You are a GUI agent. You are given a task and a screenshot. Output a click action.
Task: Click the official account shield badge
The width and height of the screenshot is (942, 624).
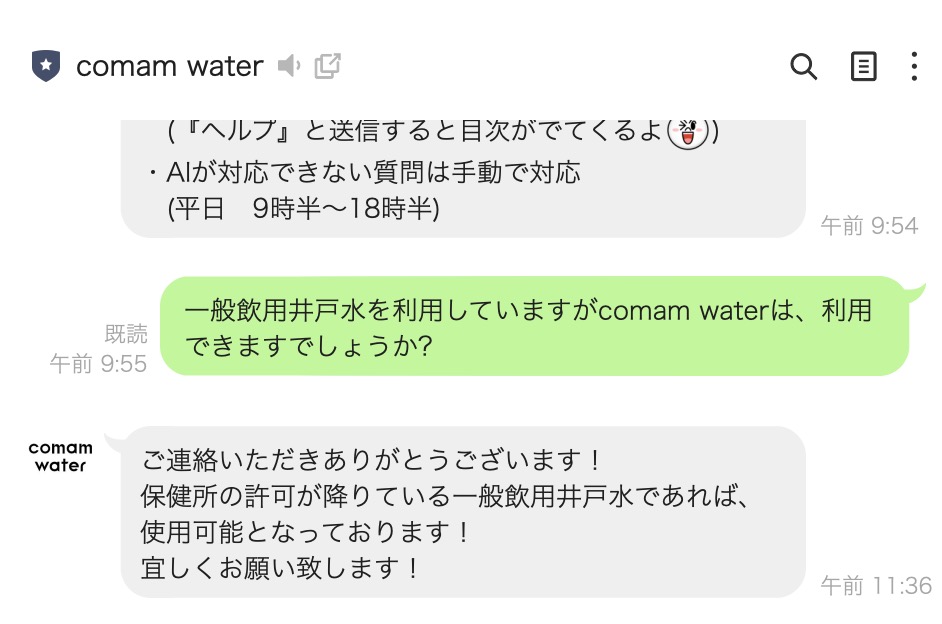point(46,67)
